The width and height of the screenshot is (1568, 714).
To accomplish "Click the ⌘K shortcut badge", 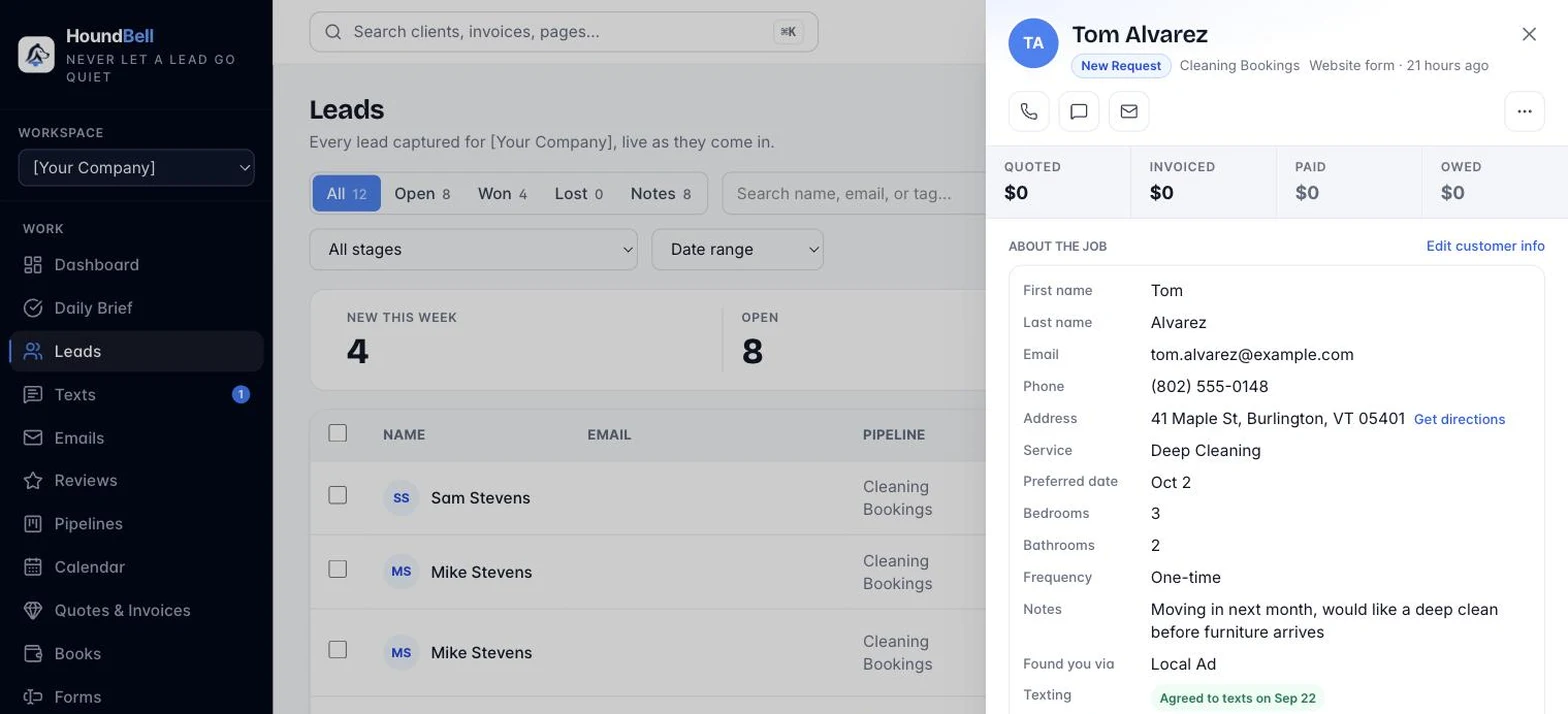I will [x=788, y=32].
